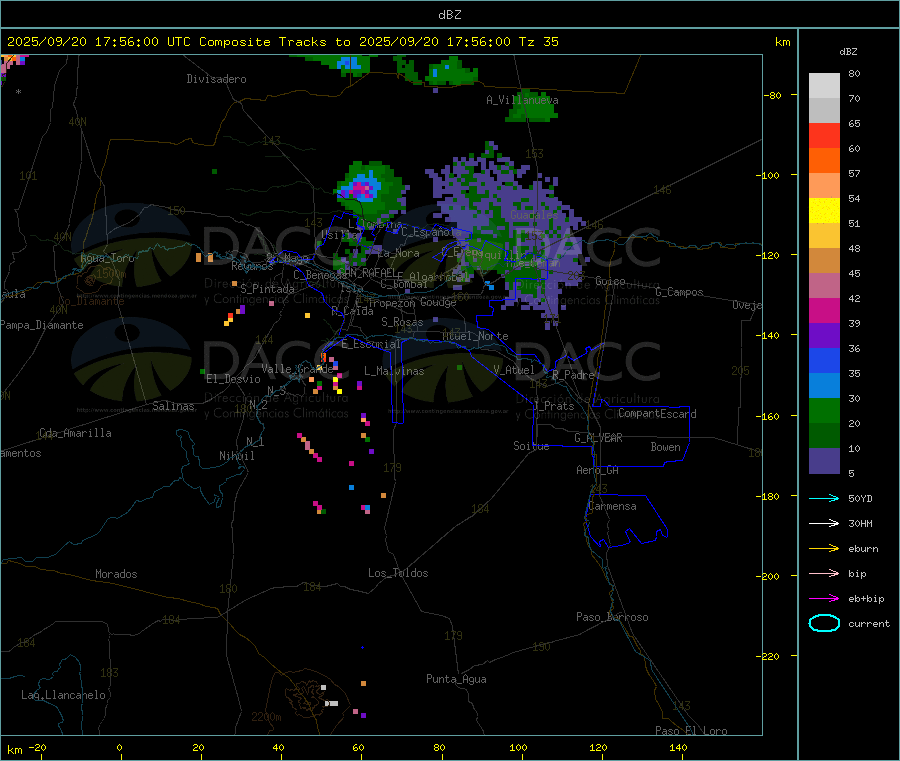Click the magenta eb+bip arrow in legend
The width and height of the screenshot is (900, 761).
point(824,599)
